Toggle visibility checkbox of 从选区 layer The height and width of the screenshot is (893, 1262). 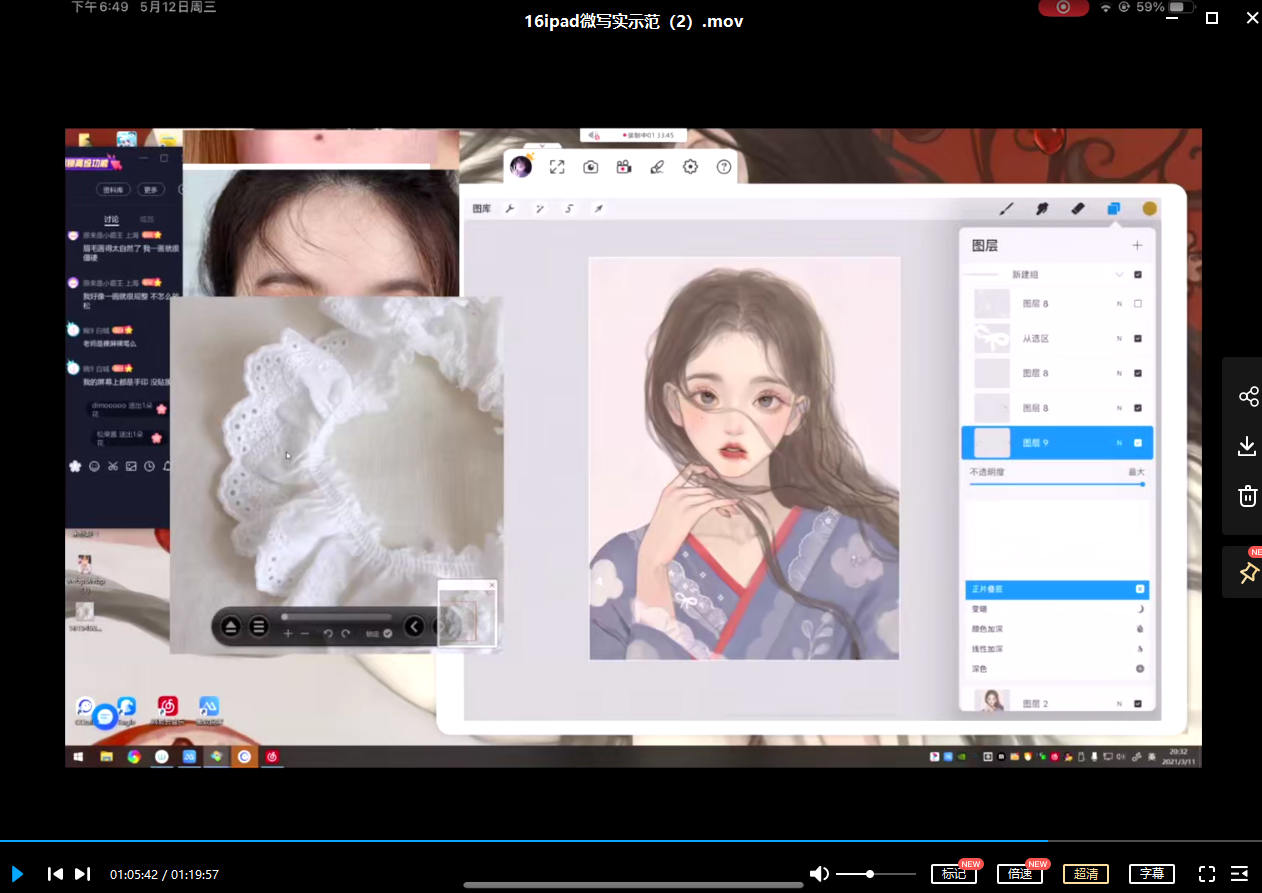[1138, 339]
